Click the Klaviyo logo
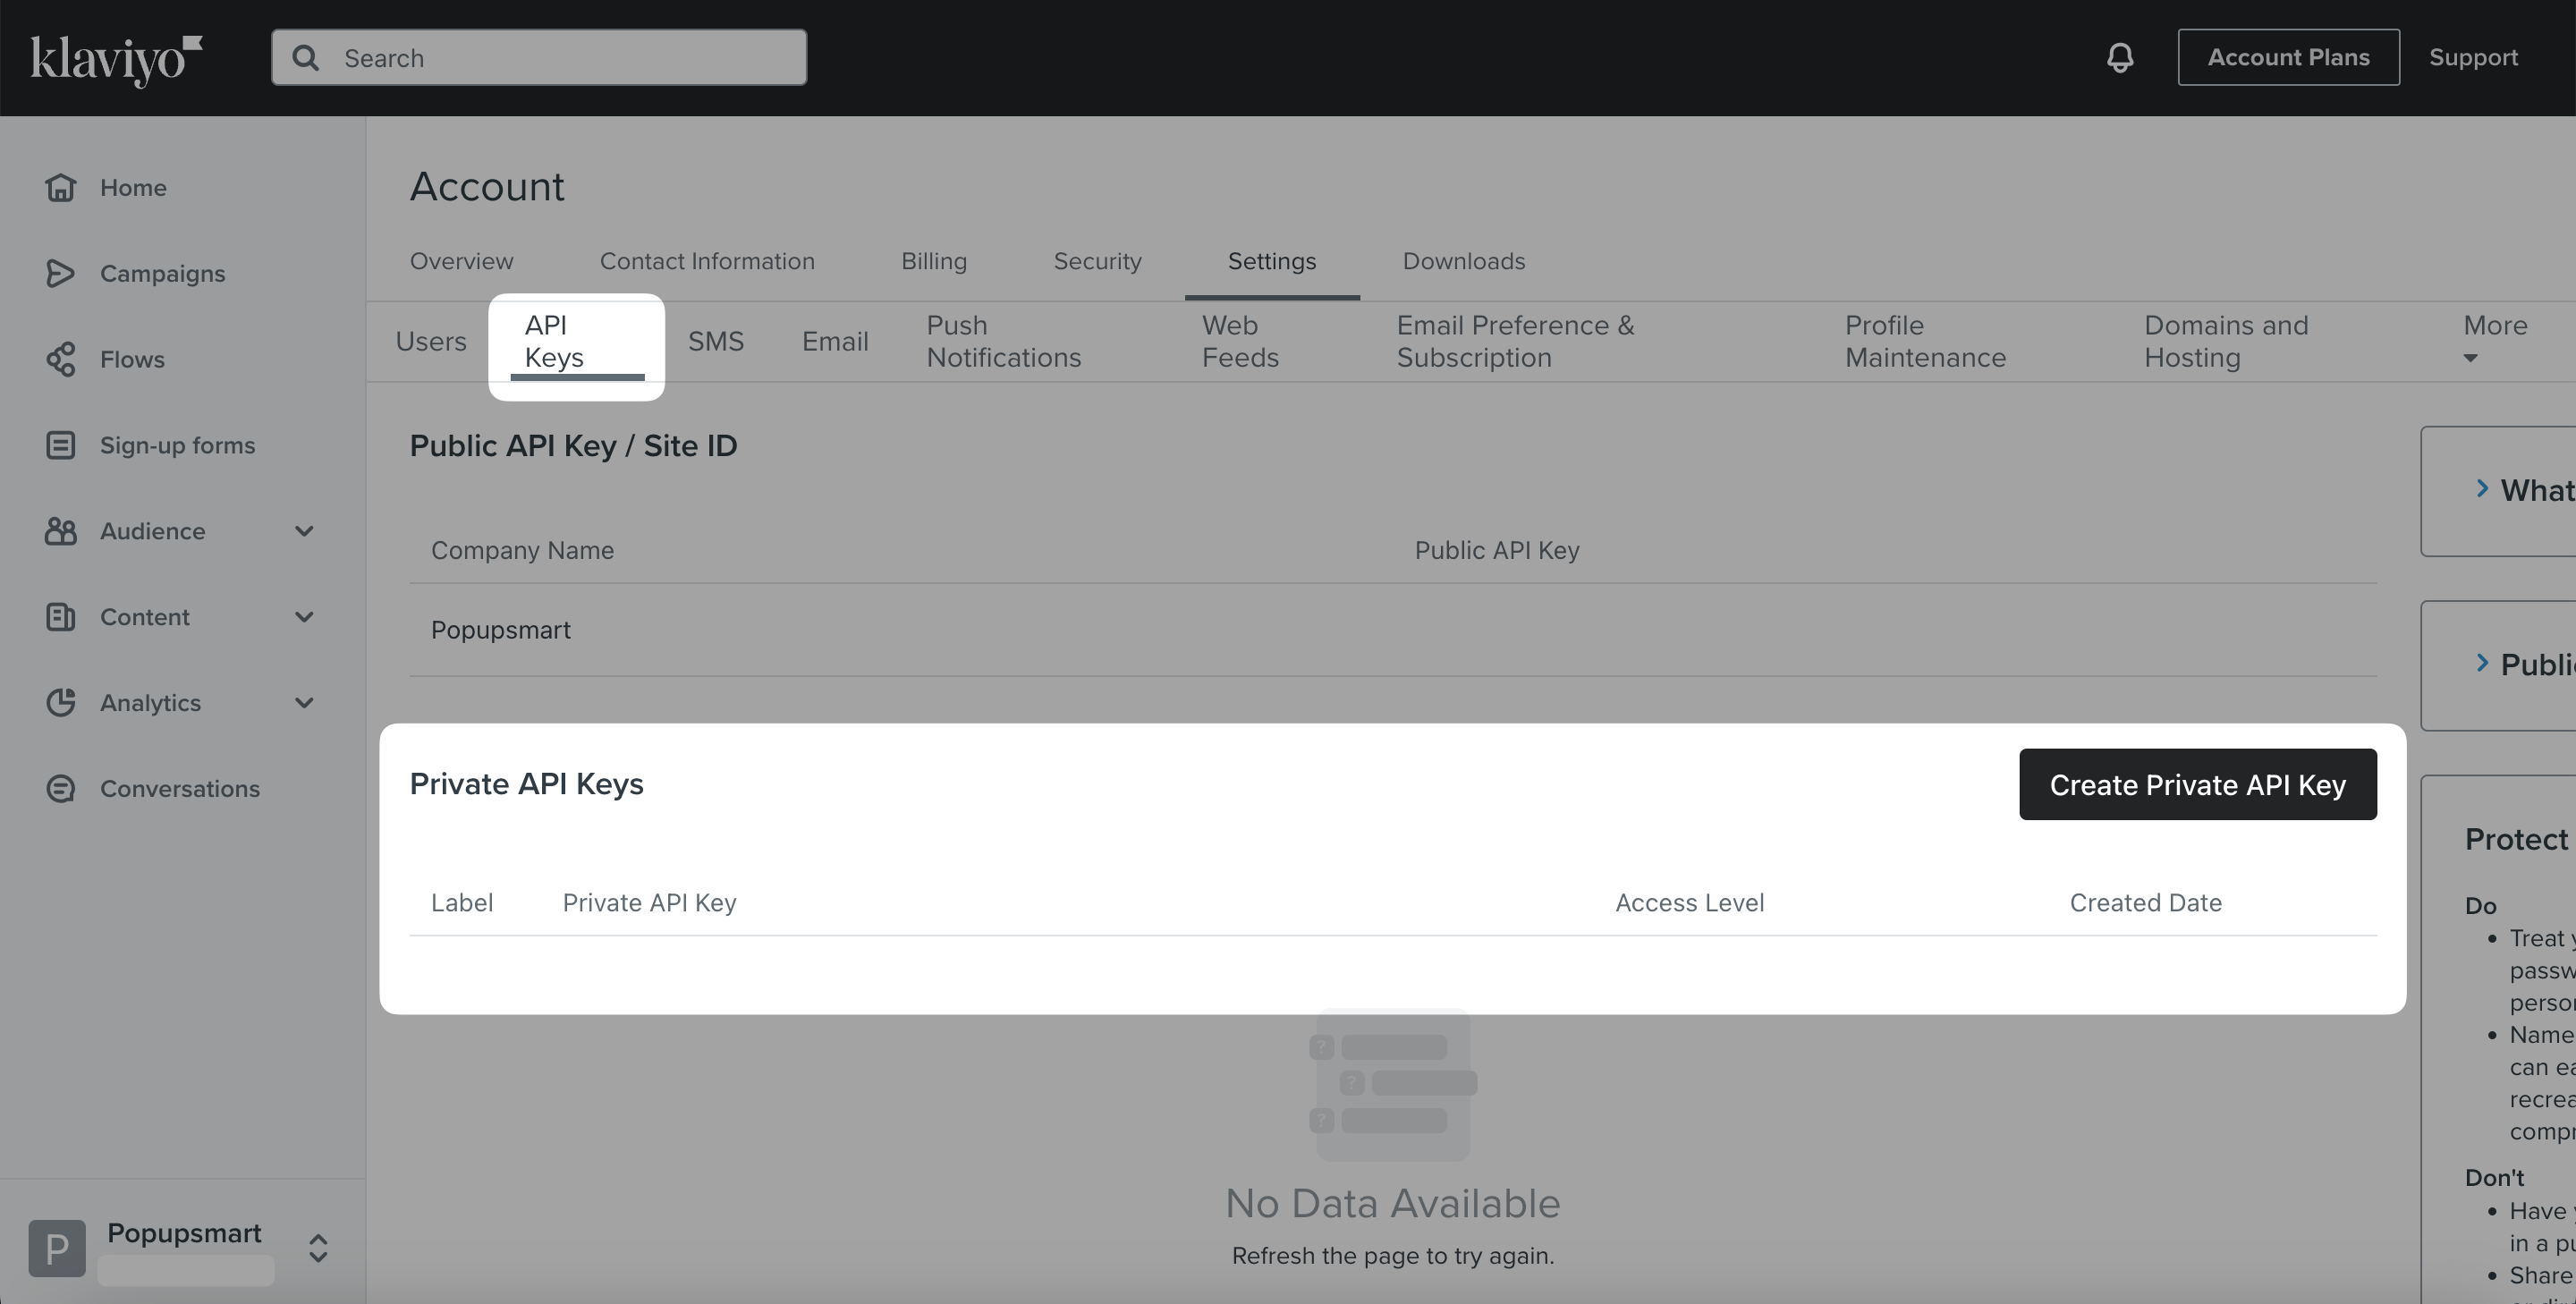2576x1304 pixels. pyautogui.click(x=116, y=57)
